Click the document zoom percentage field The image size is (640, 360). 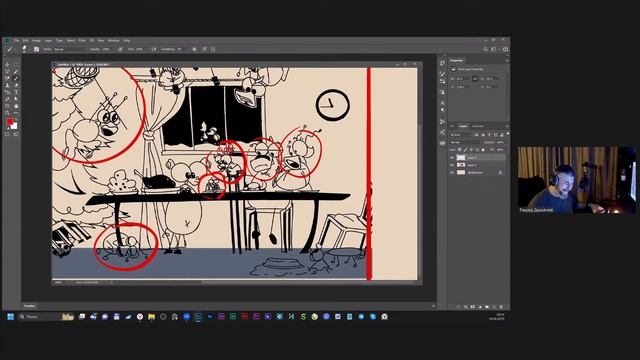point(59,282)
